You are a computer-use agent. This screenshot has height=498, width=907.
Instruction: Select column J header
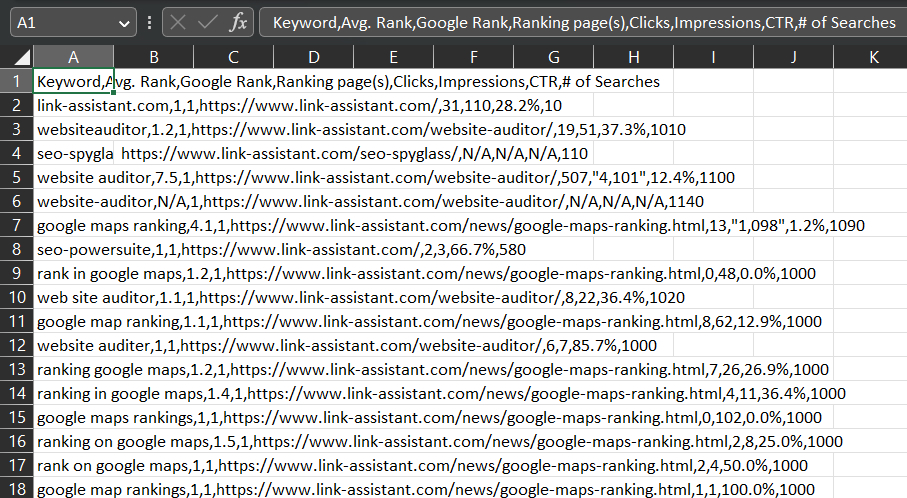(794, 57)
